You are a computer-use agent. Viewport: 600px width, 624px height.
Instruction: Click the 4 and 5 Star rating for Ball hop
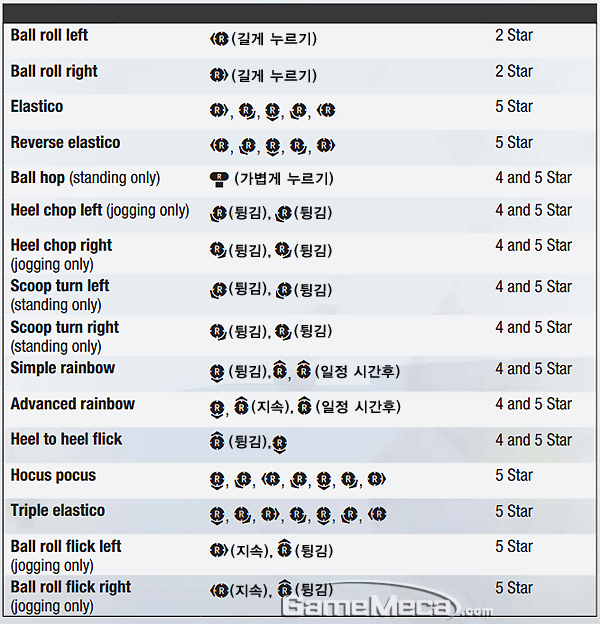tap(533, 178)
